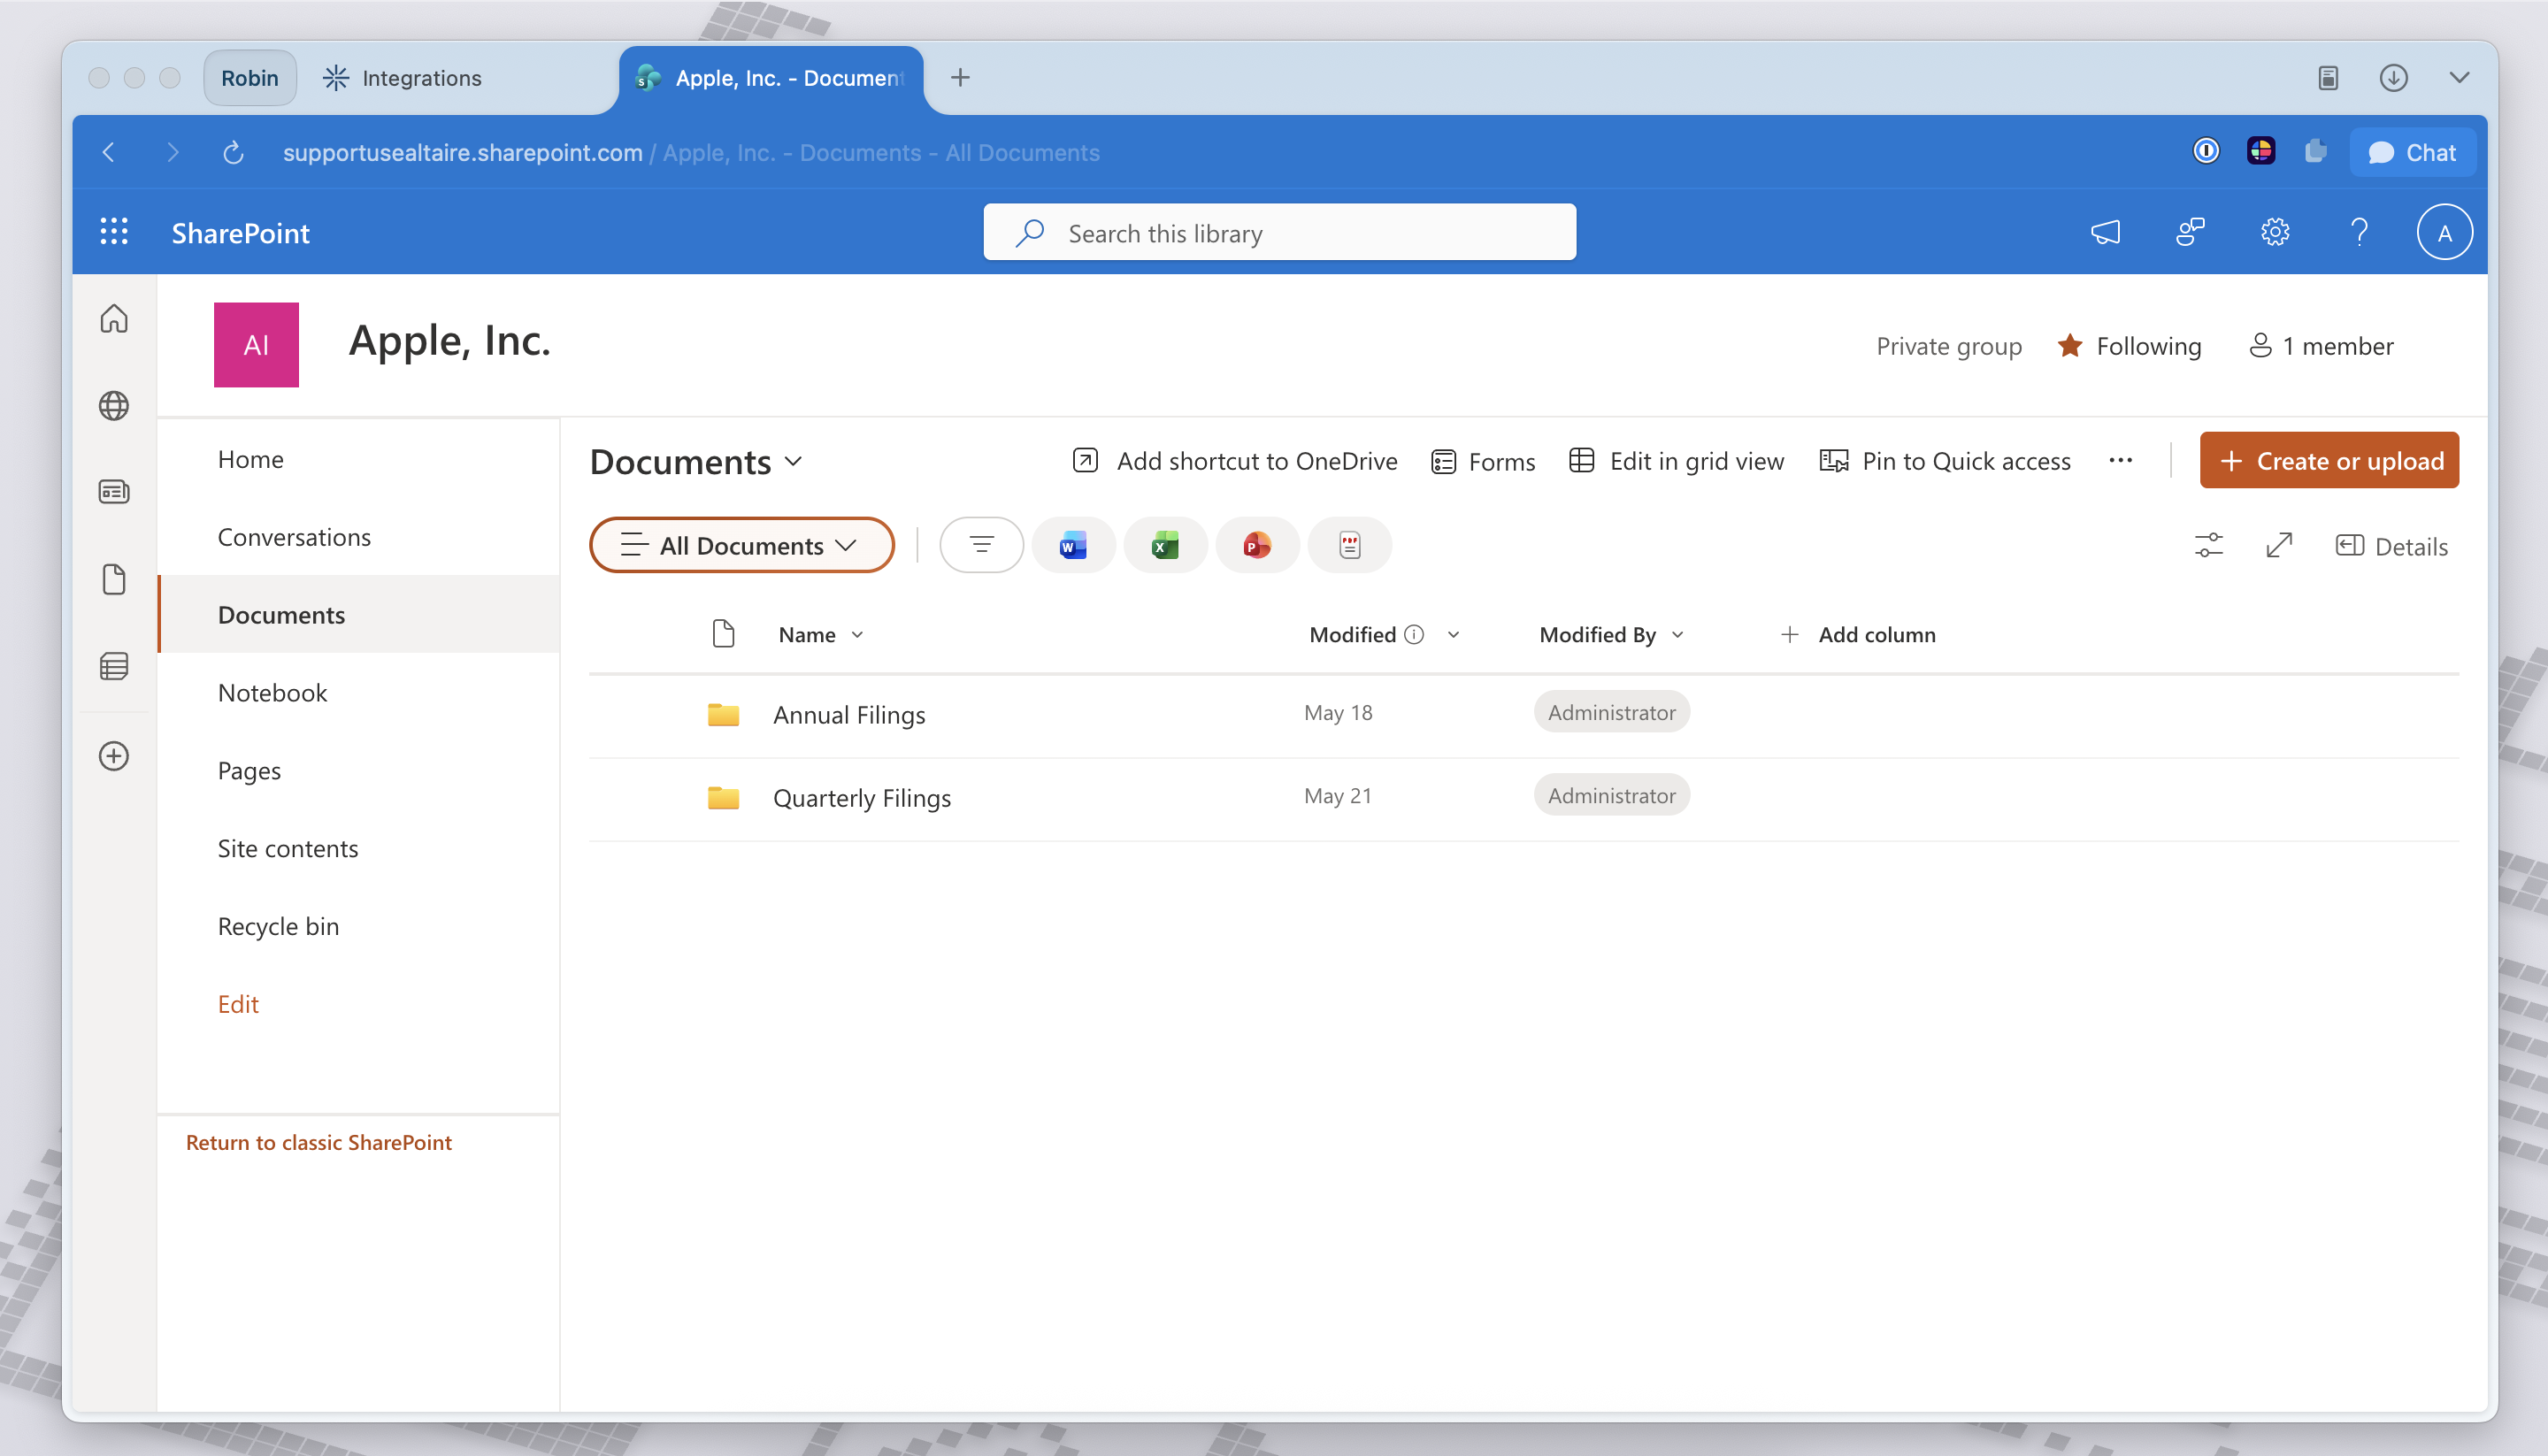Click Return to classic SharePoint

tap(318, 1143)
